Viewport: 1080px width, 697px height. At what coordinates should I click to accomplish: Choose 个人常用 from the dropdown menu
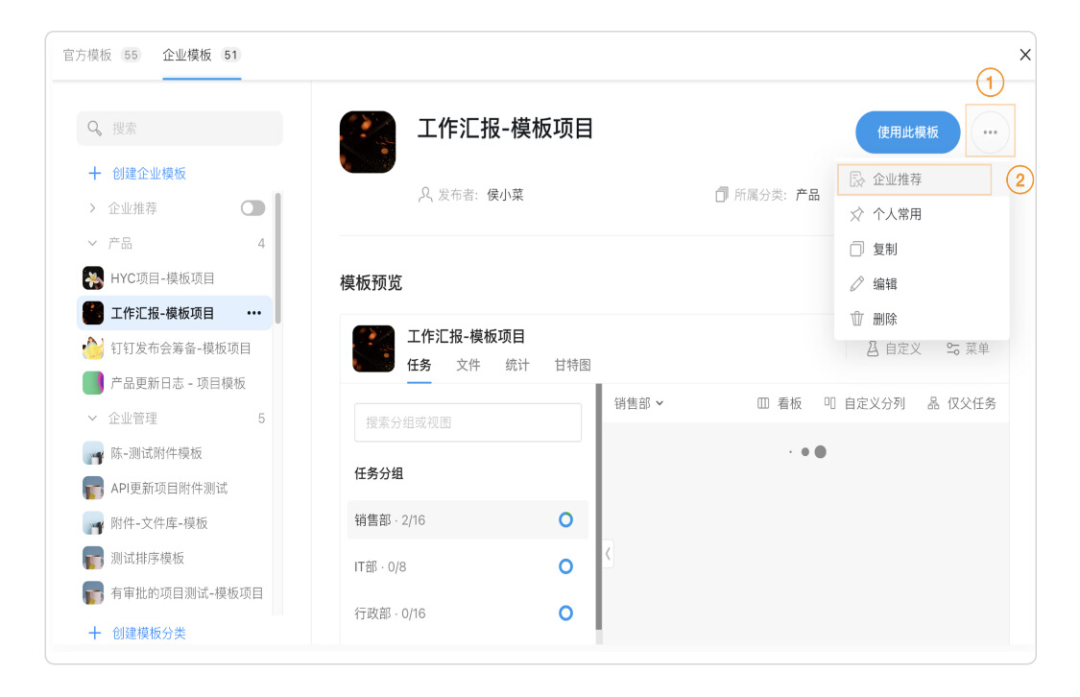(922, 214)
